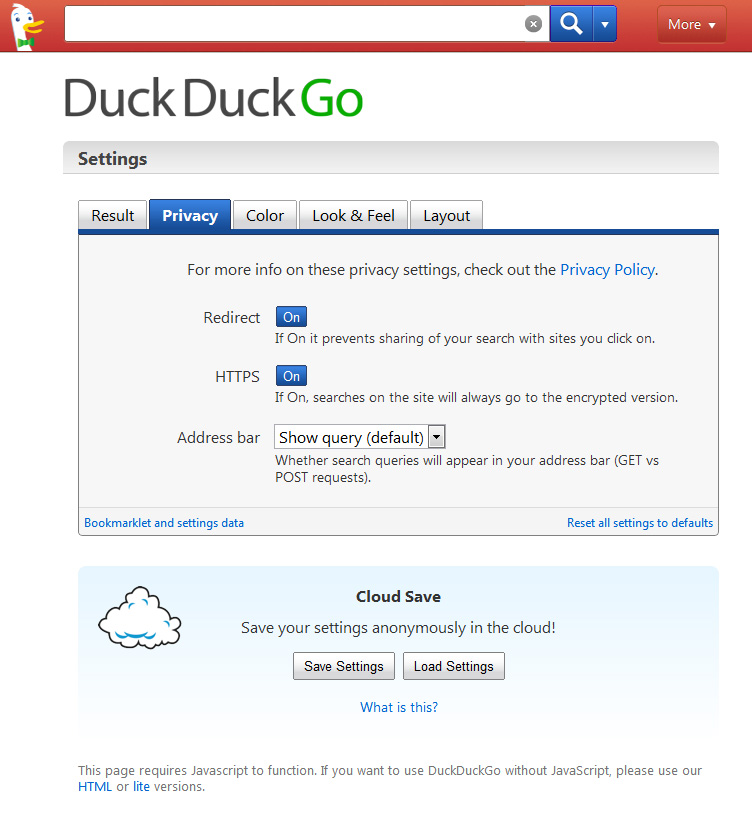The image size is (752, 825).
Task: Open the More menu
Action: point(691,24)
